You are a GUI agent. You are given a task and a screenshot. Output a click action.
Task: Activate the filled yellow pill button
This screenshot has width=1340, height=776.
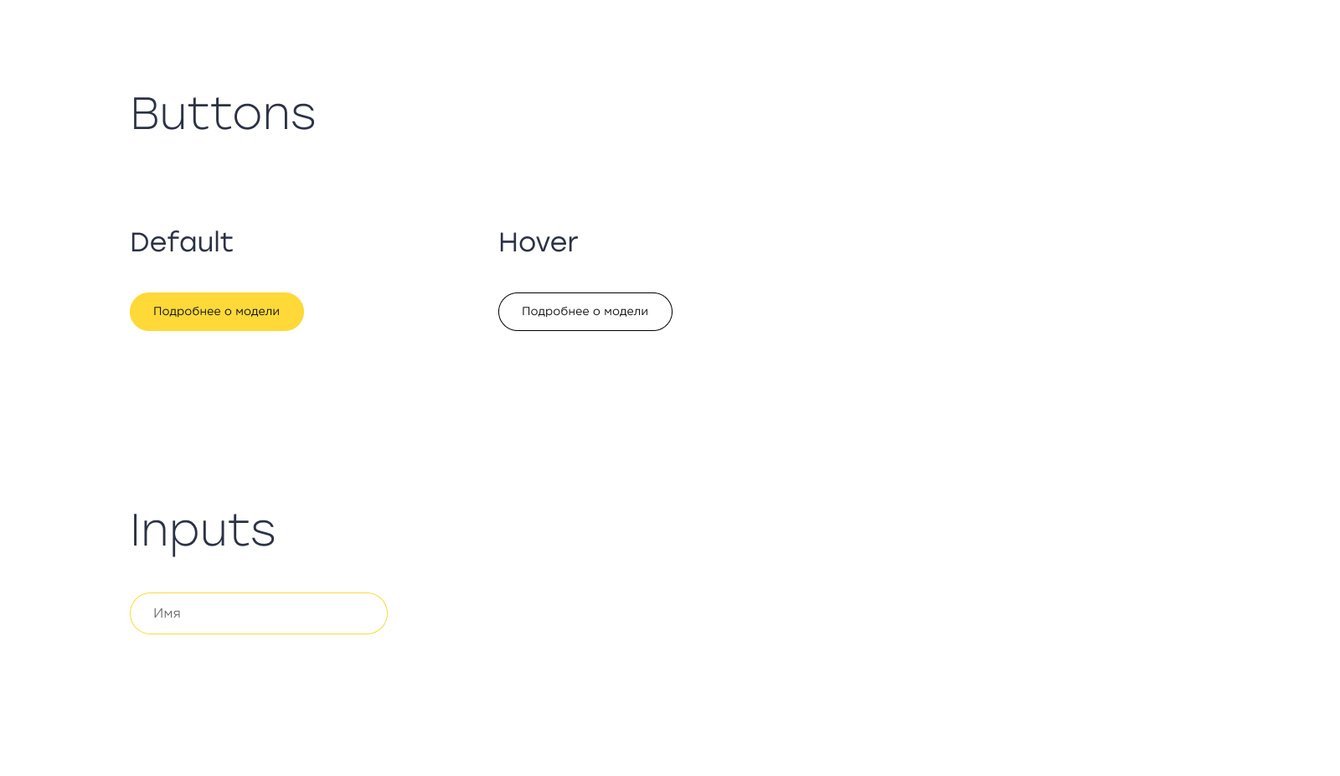216,312
